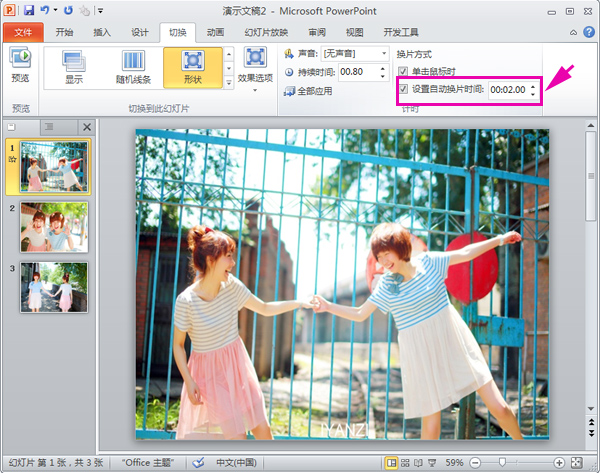
Task: Select the 形状 transition effect
Action: pos(193,68)
